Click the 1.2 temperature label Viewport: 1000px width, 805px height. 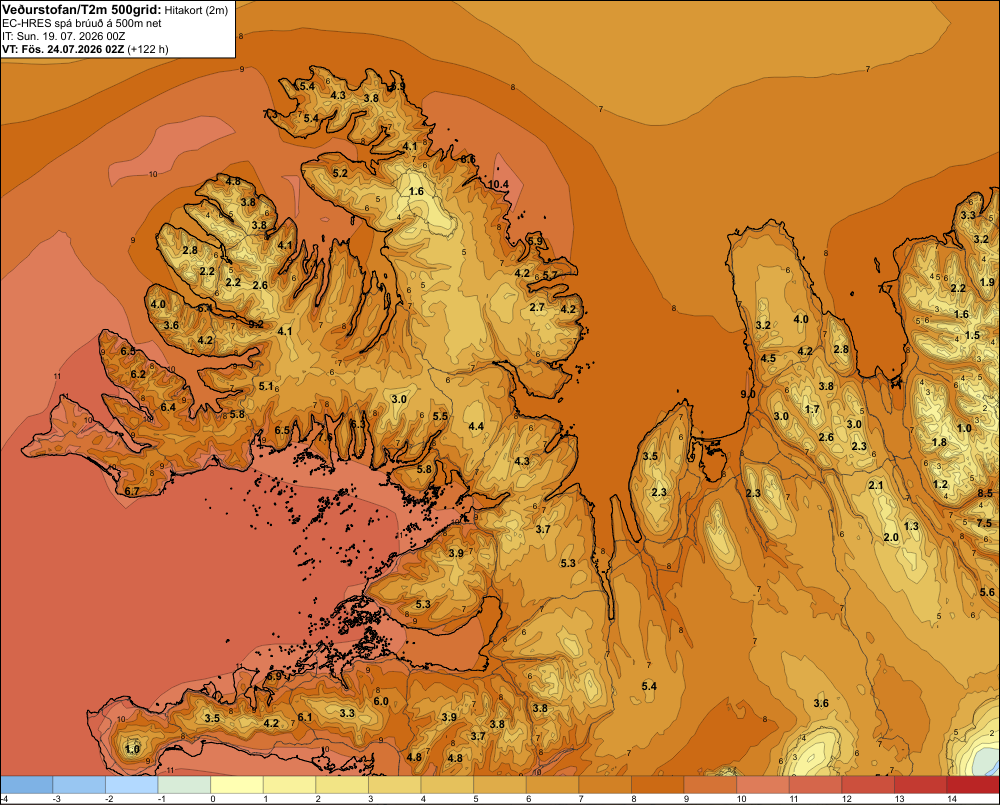941,484
